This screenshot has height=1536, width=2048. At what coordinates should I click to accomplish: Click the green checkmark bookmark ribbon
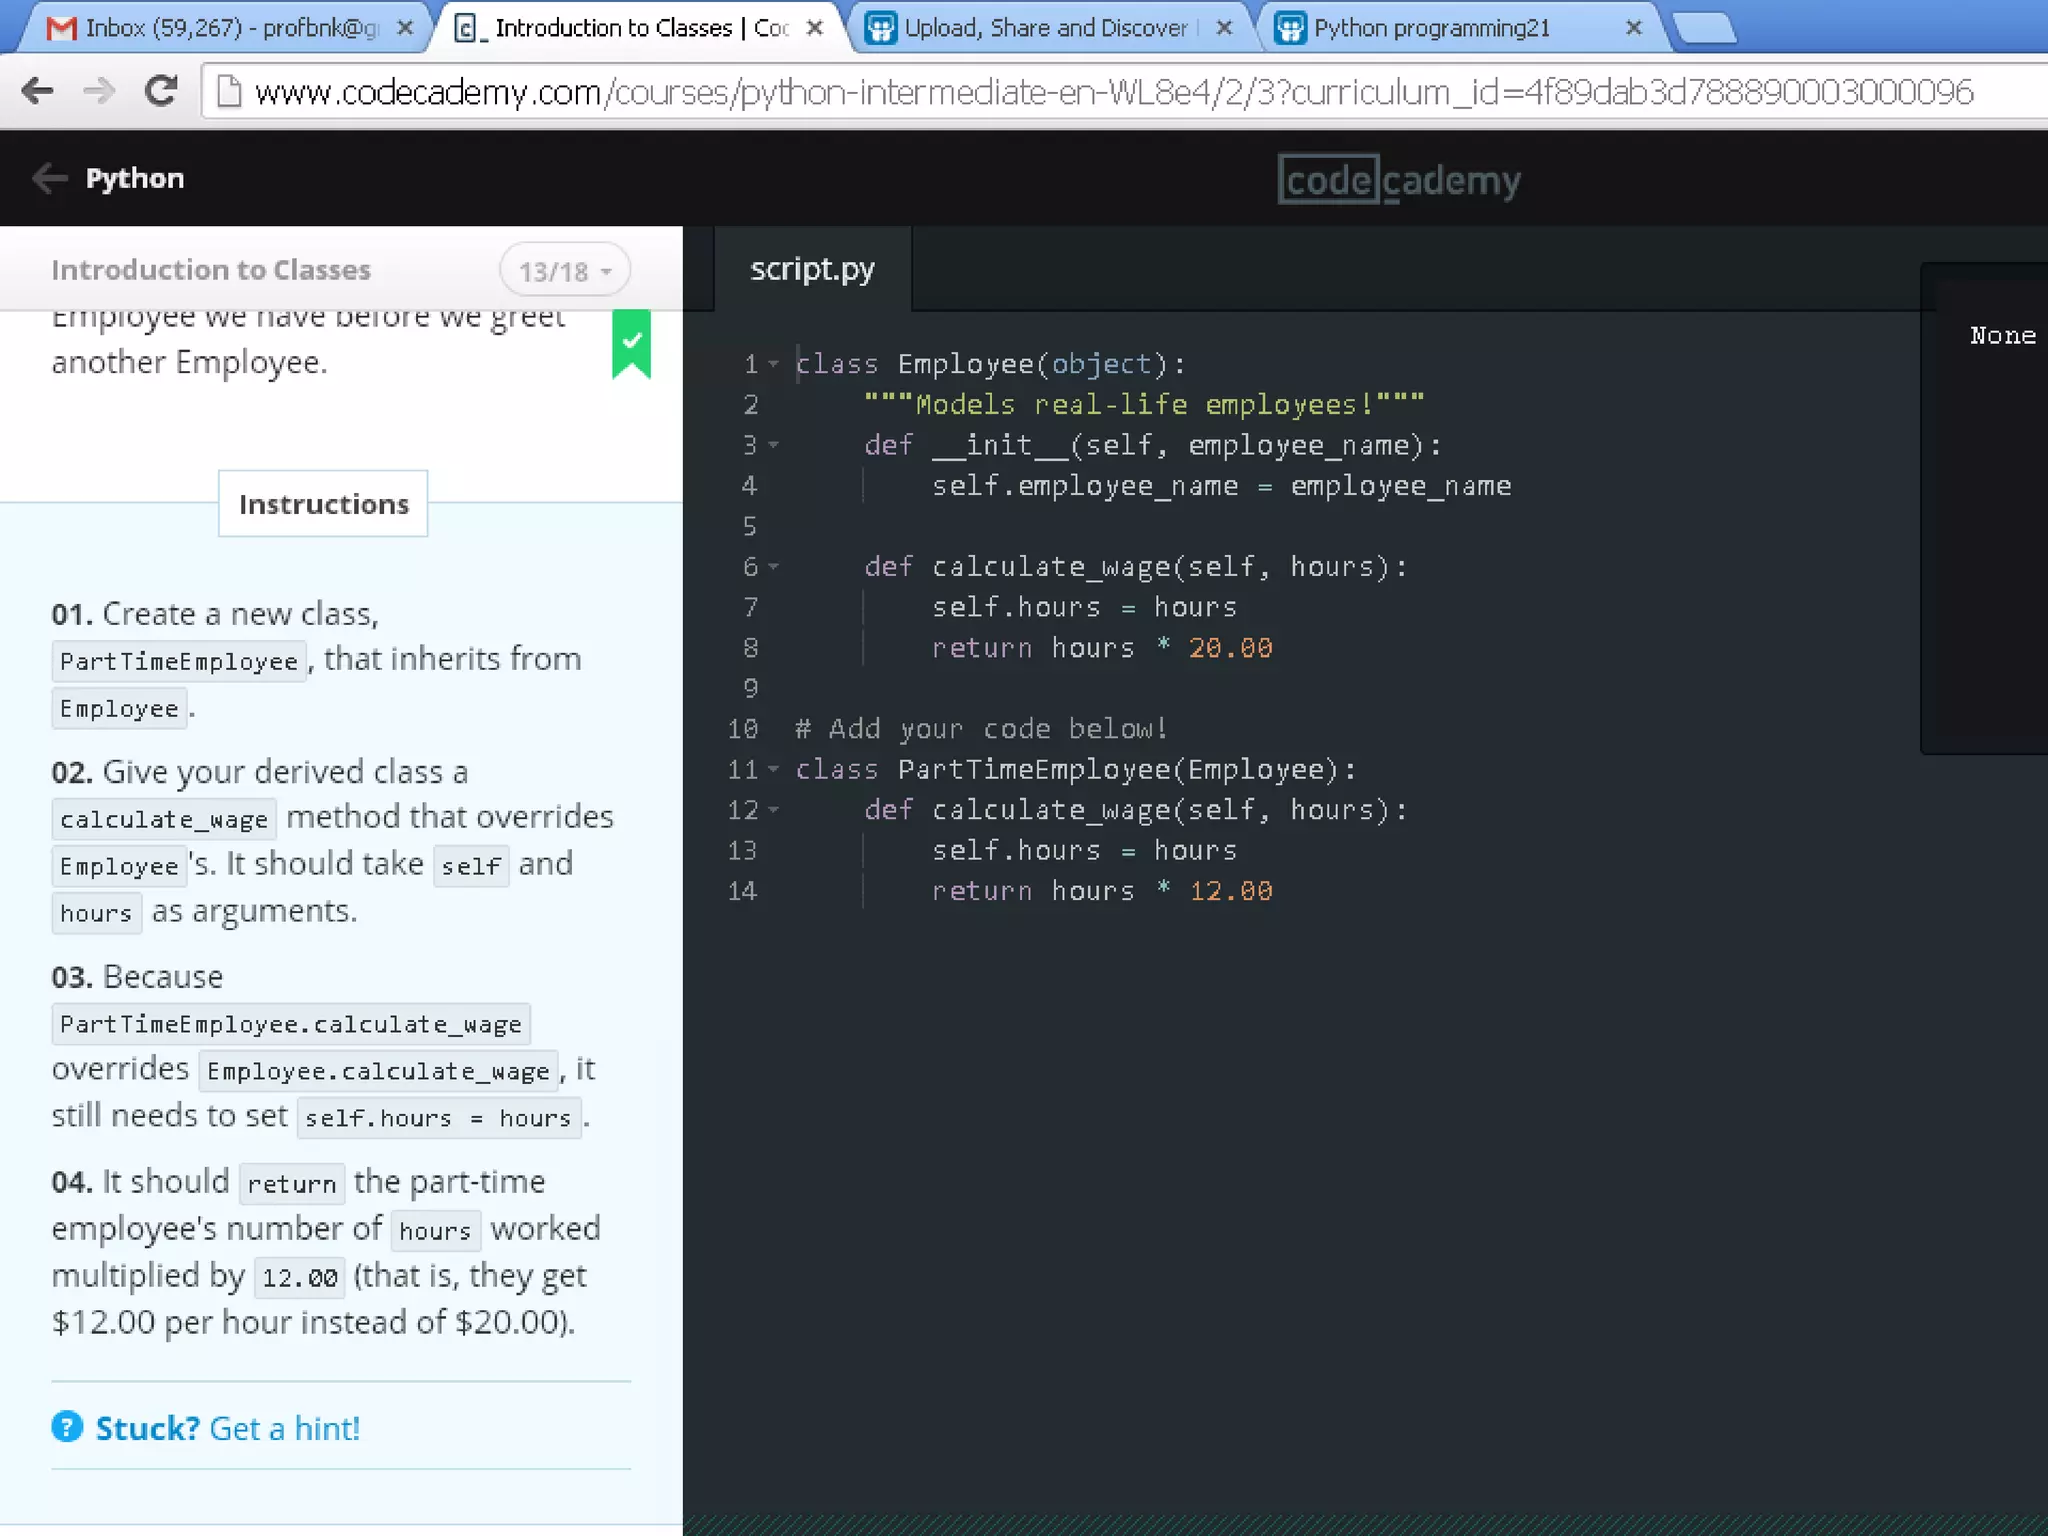631,344
